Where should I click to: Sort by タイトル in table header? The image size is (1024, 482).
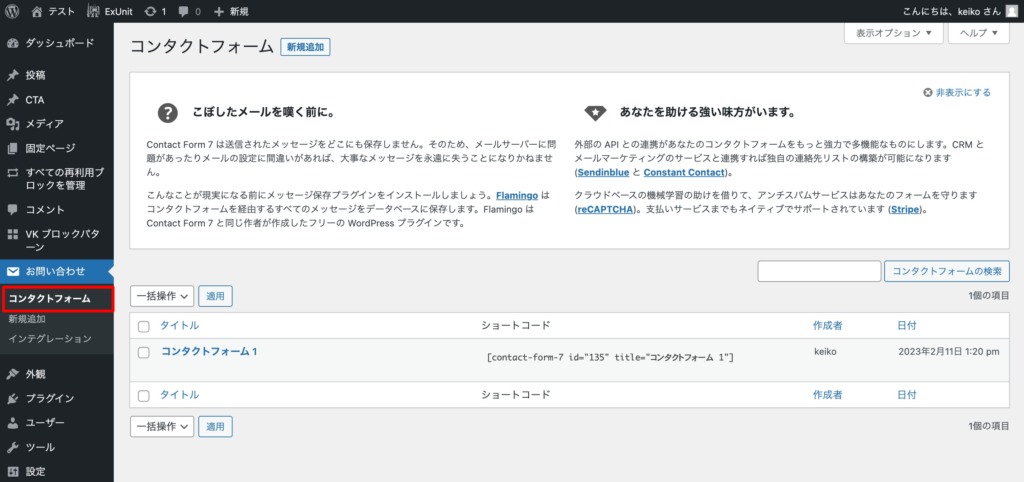coord(180,325)
